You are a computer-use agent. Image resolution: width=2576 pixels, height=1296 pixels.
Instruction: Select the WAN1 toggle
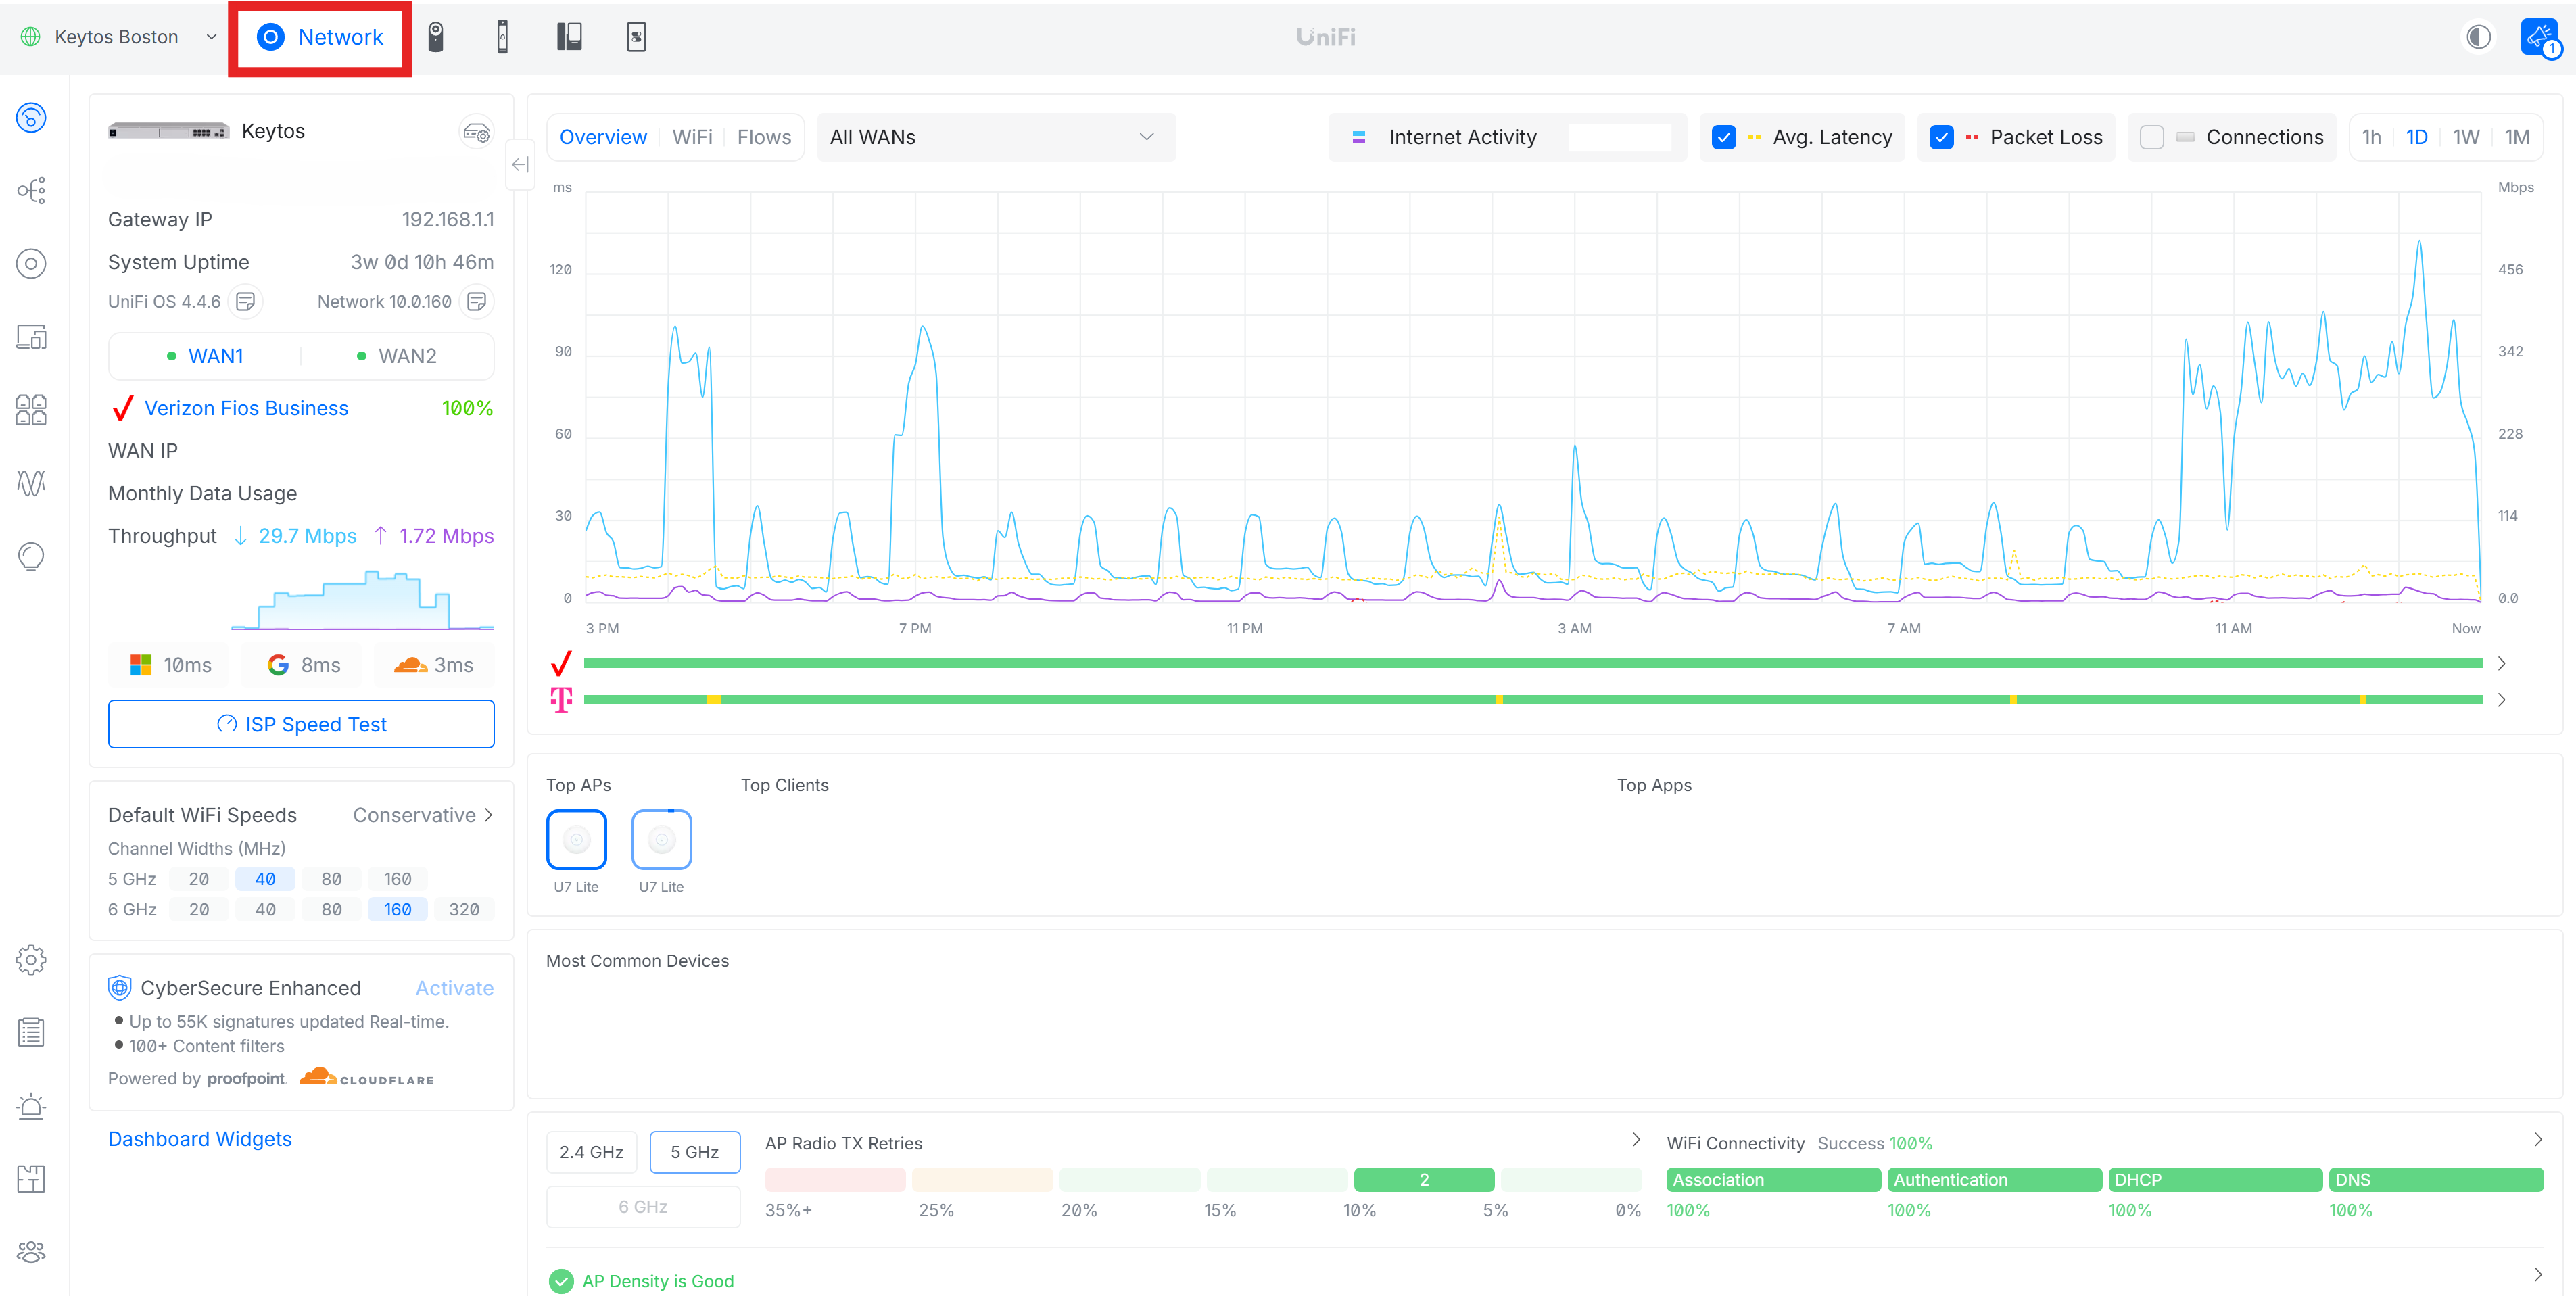pyautogui.click(x=205, y=356)
